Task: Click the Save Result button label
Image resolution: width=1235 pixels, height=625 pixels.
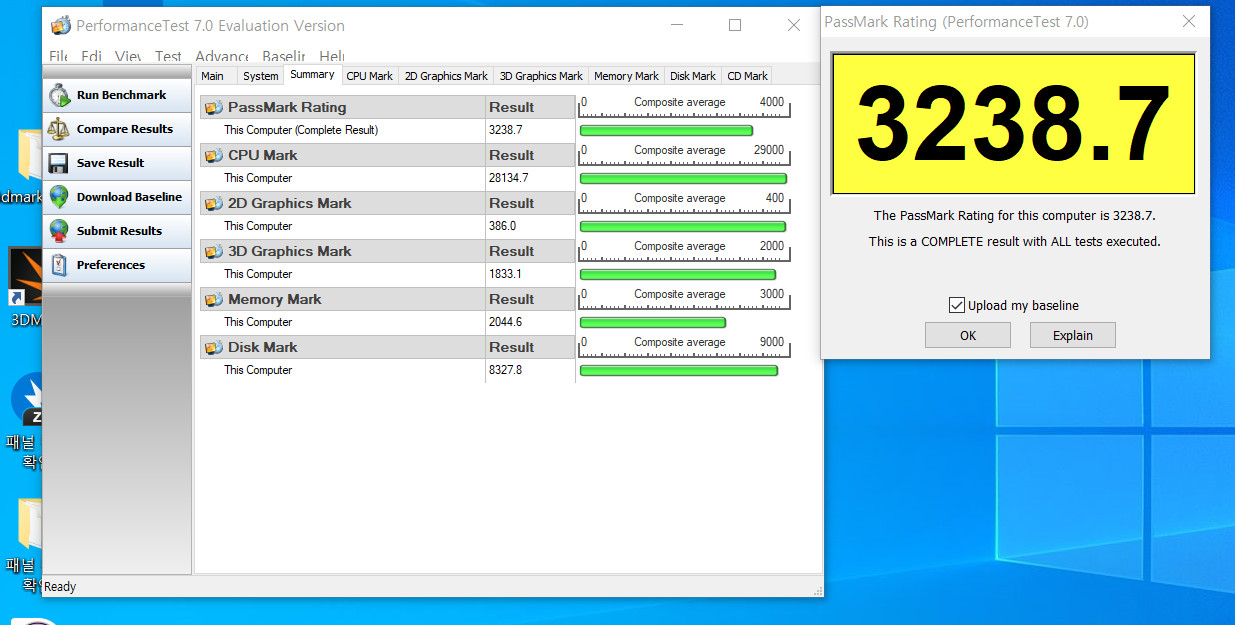Action: tap(111, 163)
